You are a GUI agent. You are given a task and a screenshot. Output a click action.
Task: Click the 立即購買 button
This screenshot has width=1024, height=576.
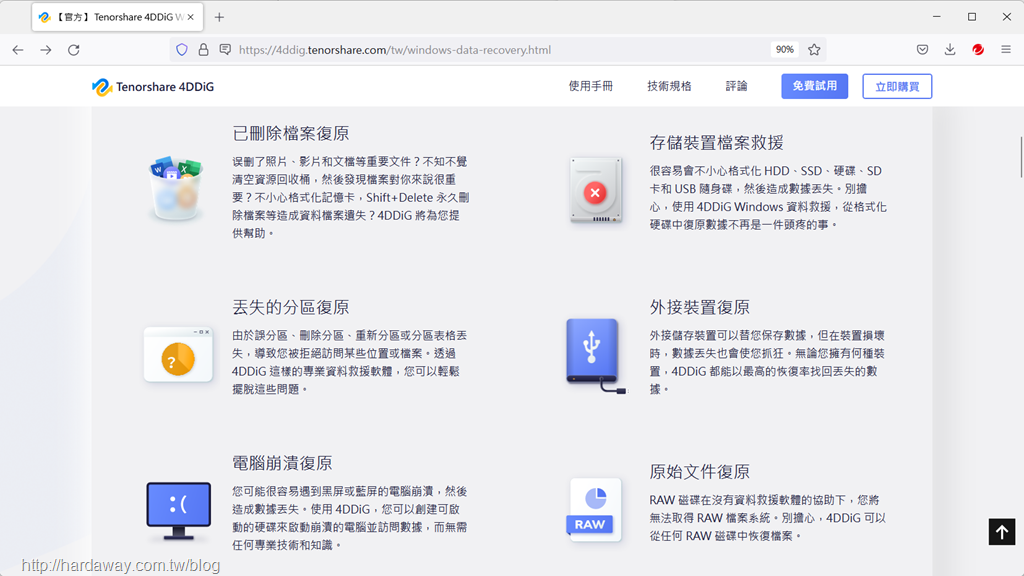[897, 86]
